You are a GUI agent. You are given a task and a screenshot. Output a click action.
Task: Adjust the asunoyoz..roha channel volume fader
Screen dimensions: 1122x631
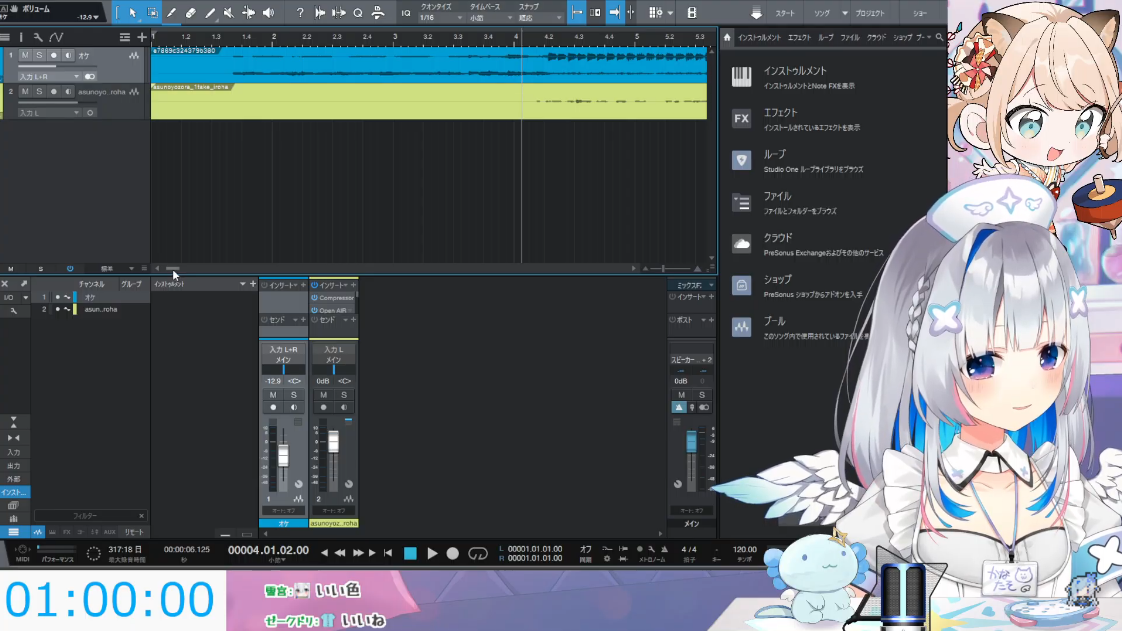coord(333,441)
